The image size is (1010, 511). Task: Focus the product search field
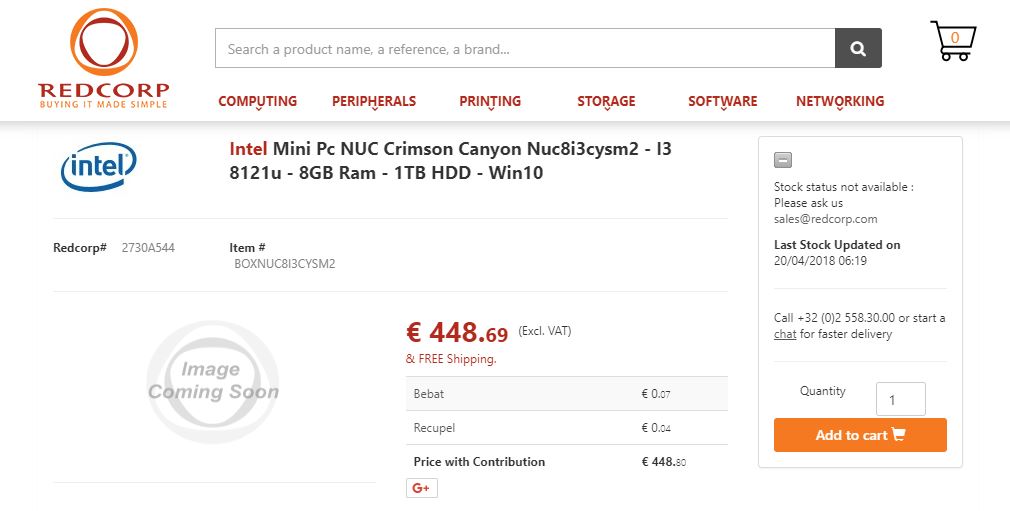[525, 48]
